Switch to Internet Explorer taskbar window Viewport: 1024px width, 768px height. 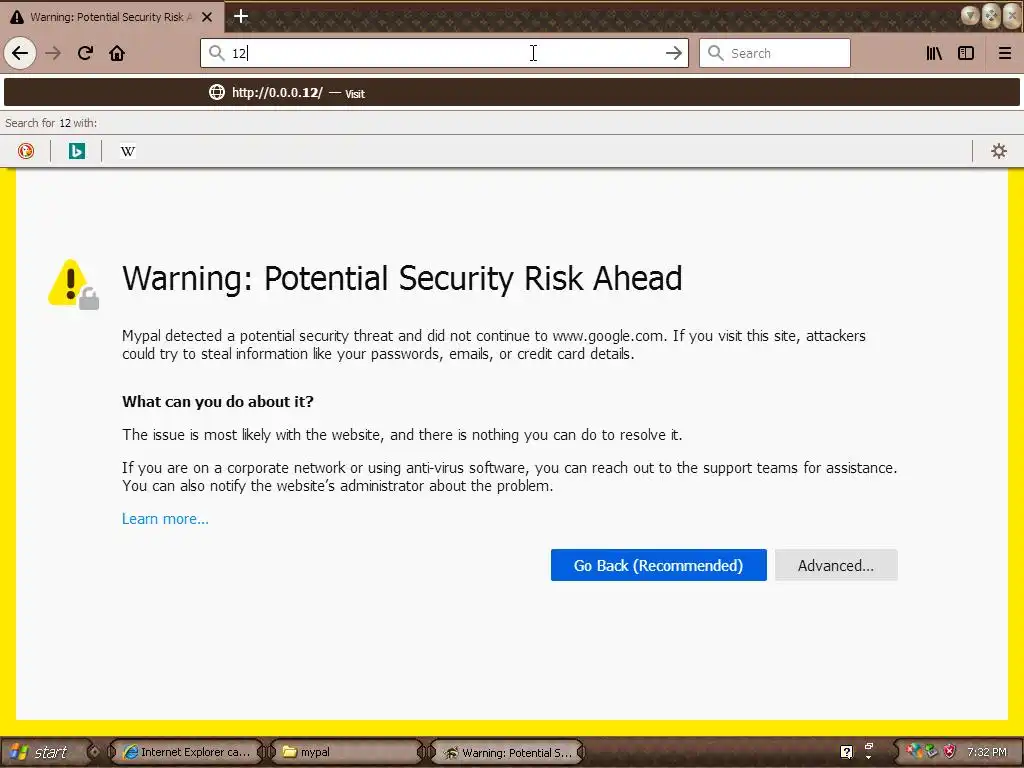pyautogui.click(x=186, y=752)
